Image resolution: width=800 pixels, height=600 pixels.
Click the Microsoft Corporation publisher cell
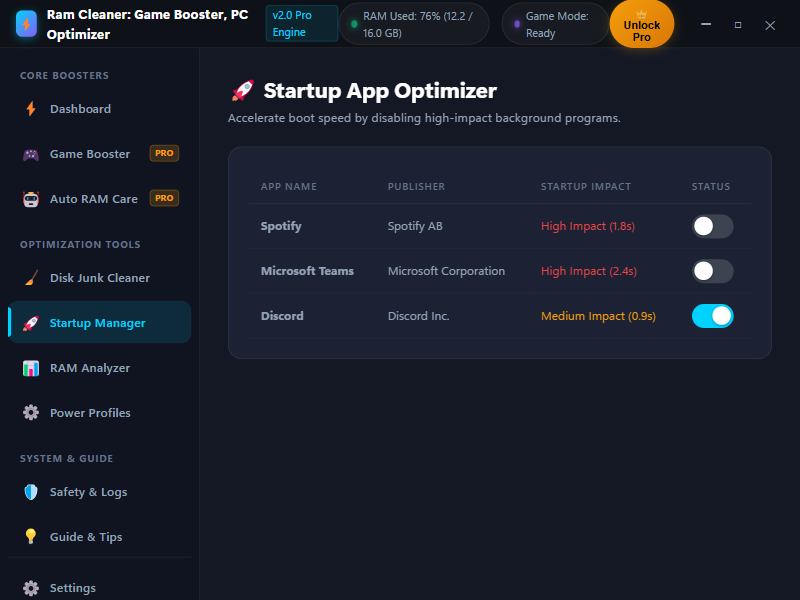pyautogui.click(x=446, y=271)
